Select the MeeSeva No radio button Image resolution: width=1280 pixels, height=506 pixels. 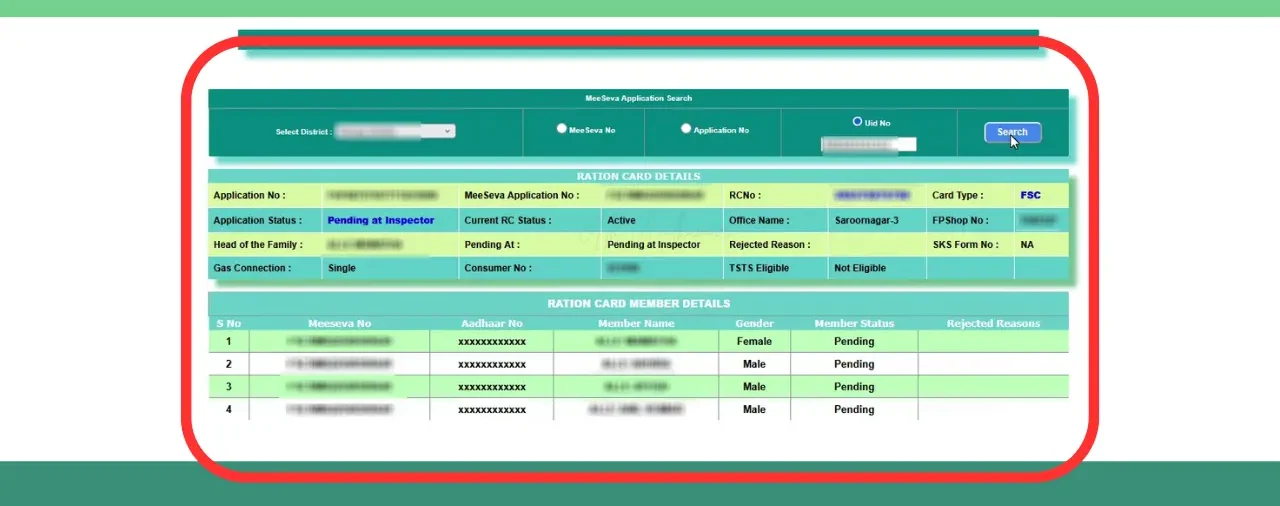point(562,129)
